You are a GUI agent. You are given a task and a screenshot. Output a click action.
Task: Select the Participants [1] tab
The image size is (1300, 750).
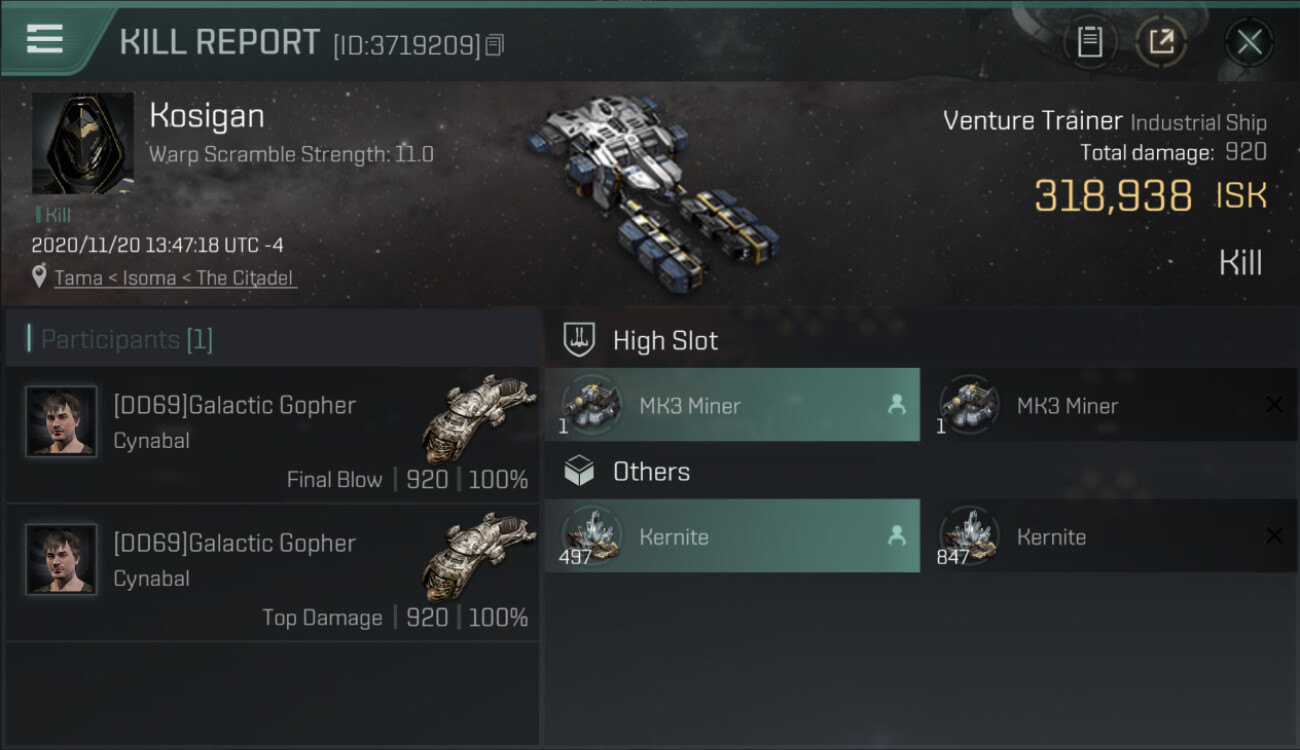click(x=127, y=339)
